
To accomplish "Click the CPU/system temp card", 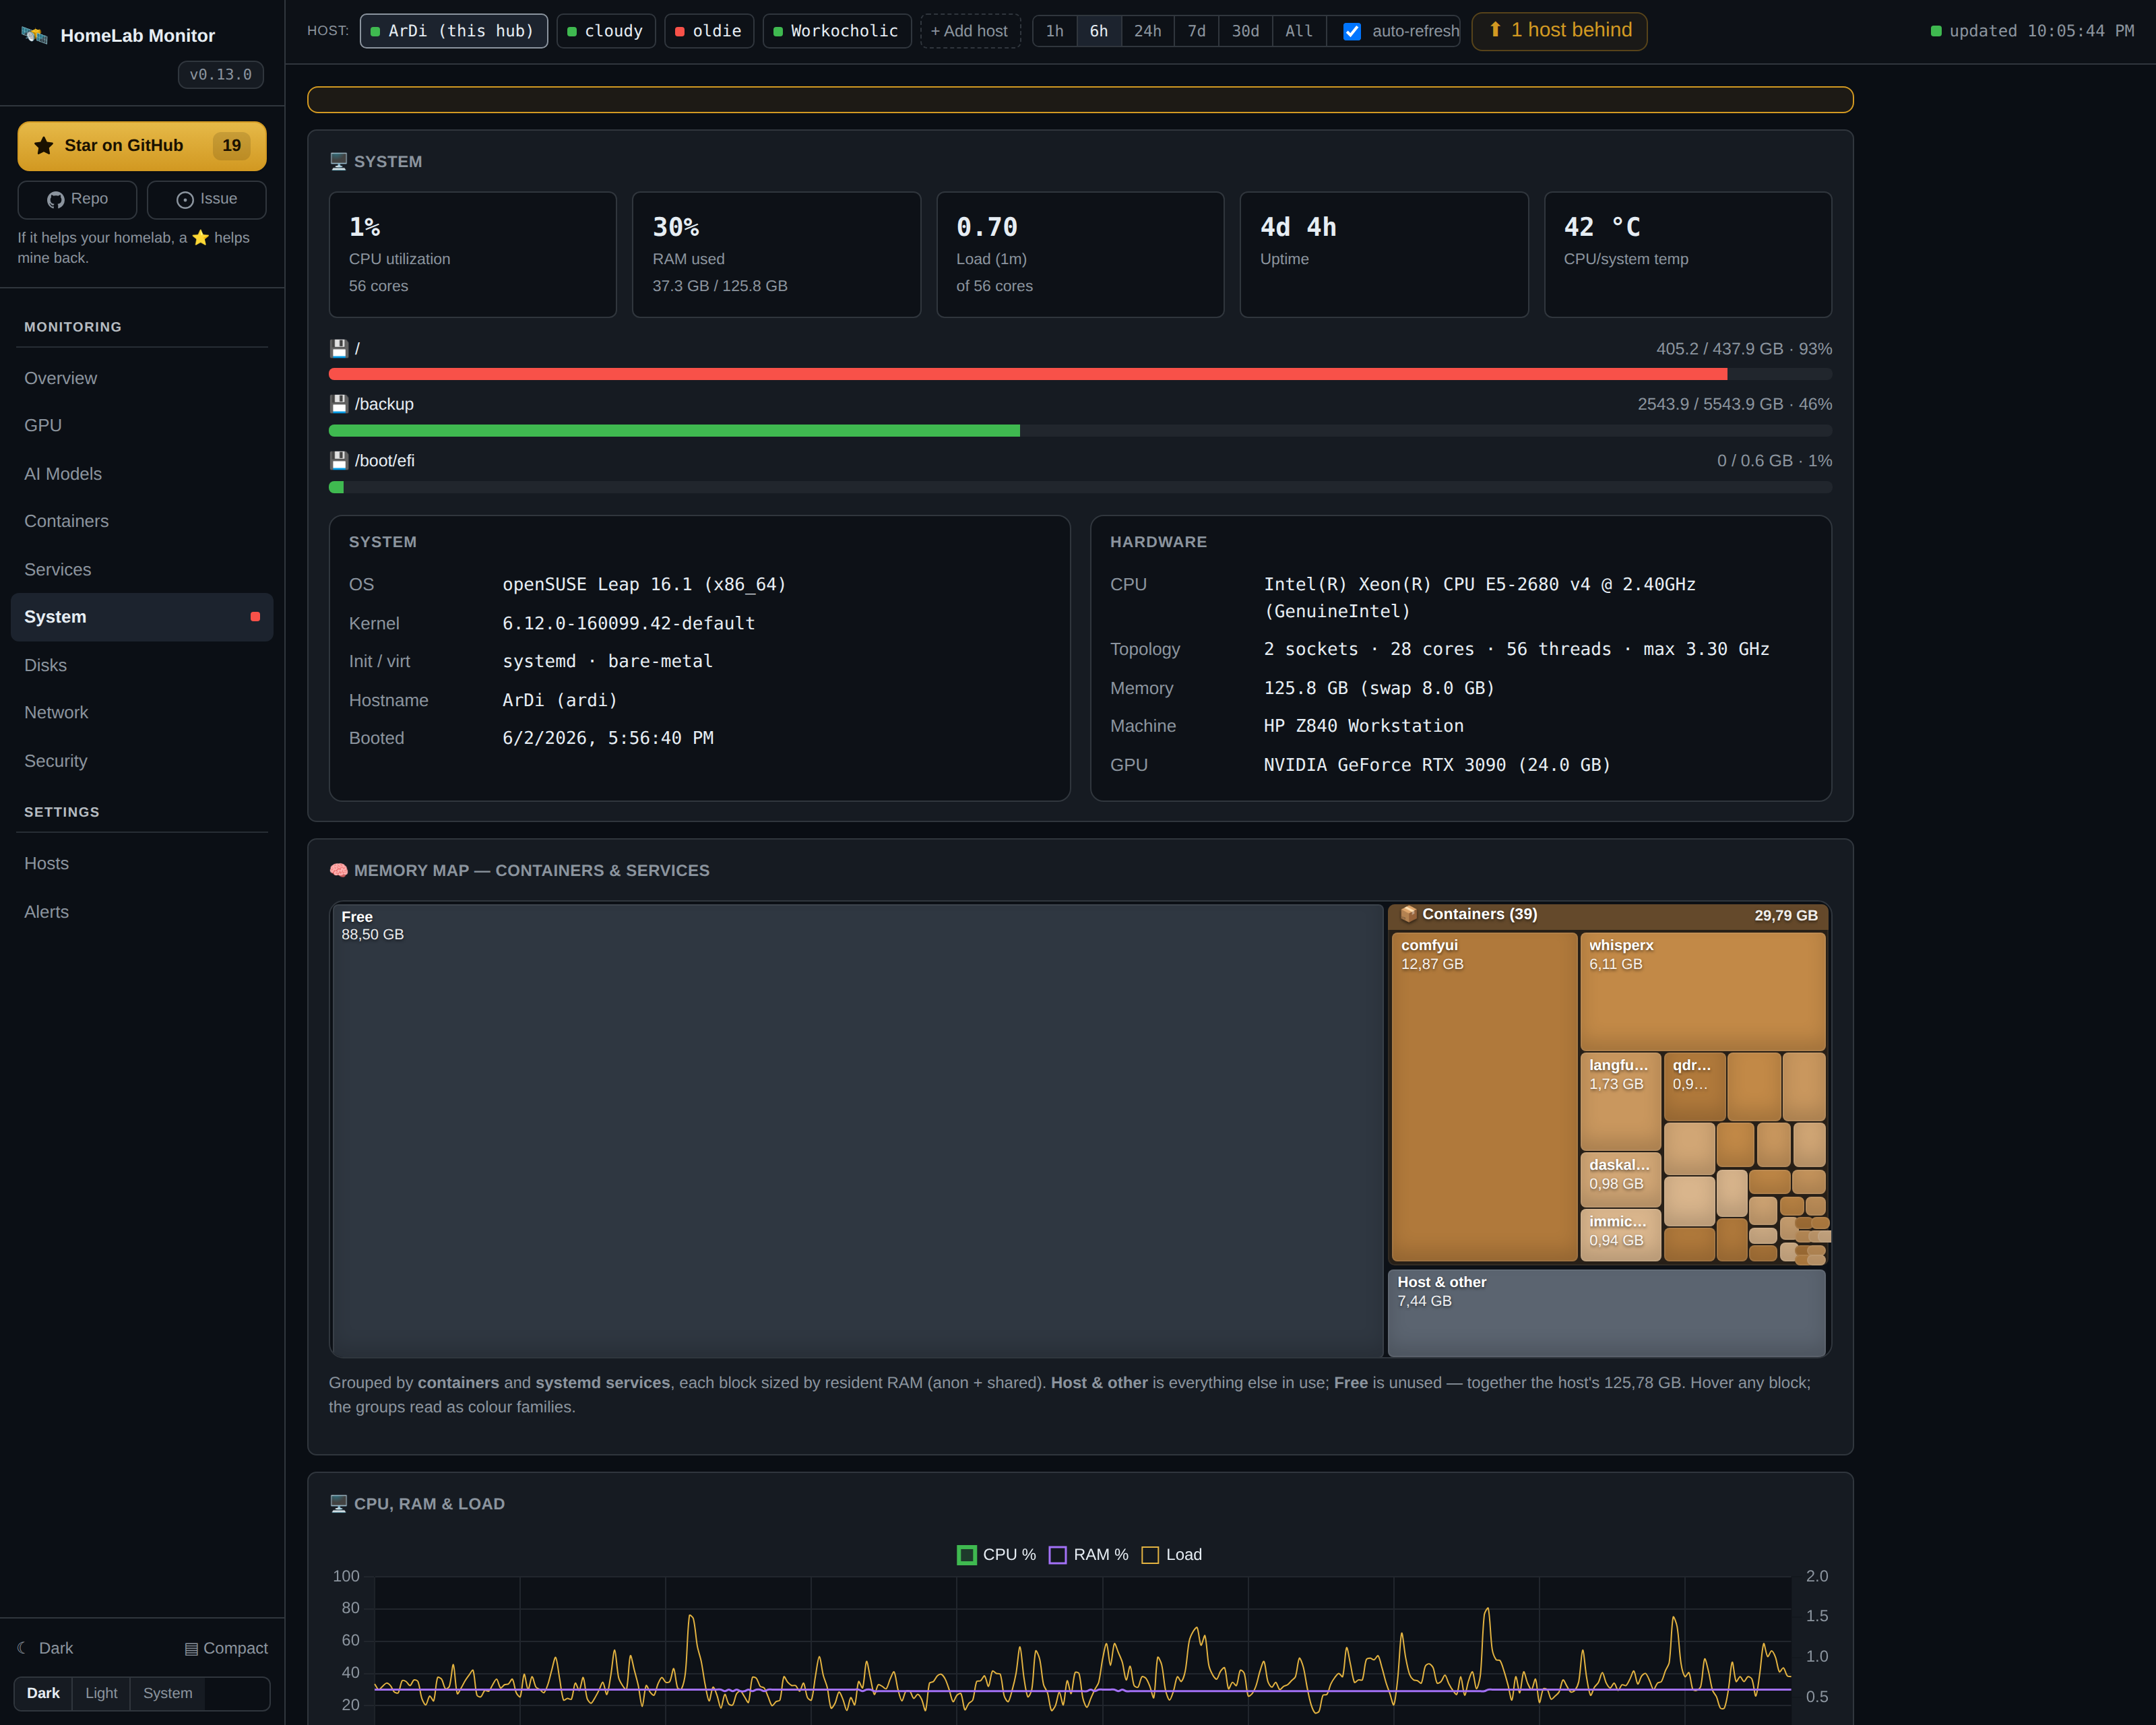I will pos(1688,255).
